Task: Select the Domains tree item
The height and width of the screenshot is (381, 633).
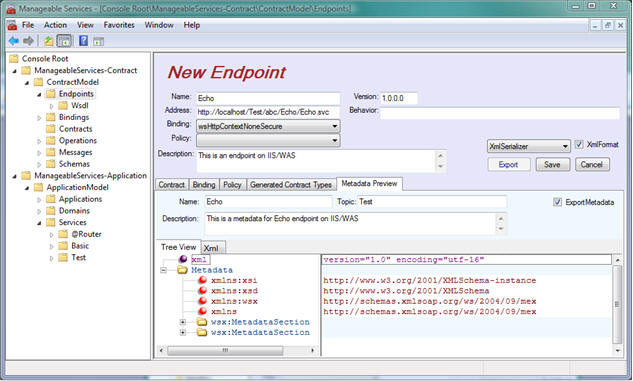Action: click(x=74, y=211)
